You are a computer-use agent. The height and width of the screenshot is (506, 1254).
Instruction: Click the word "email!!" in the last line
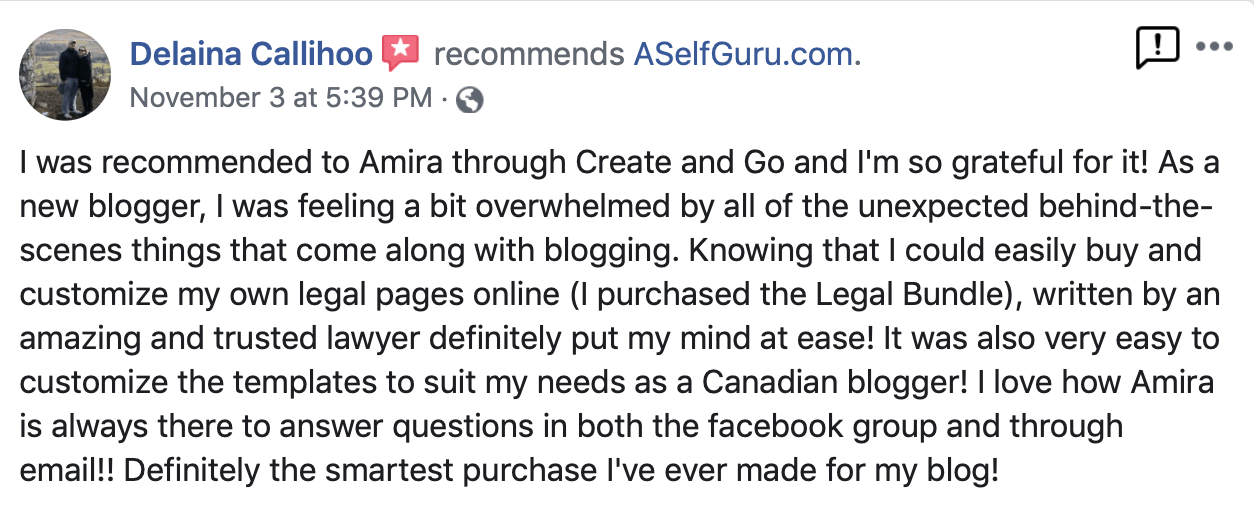pyautogui.click(x=63, y=469)
